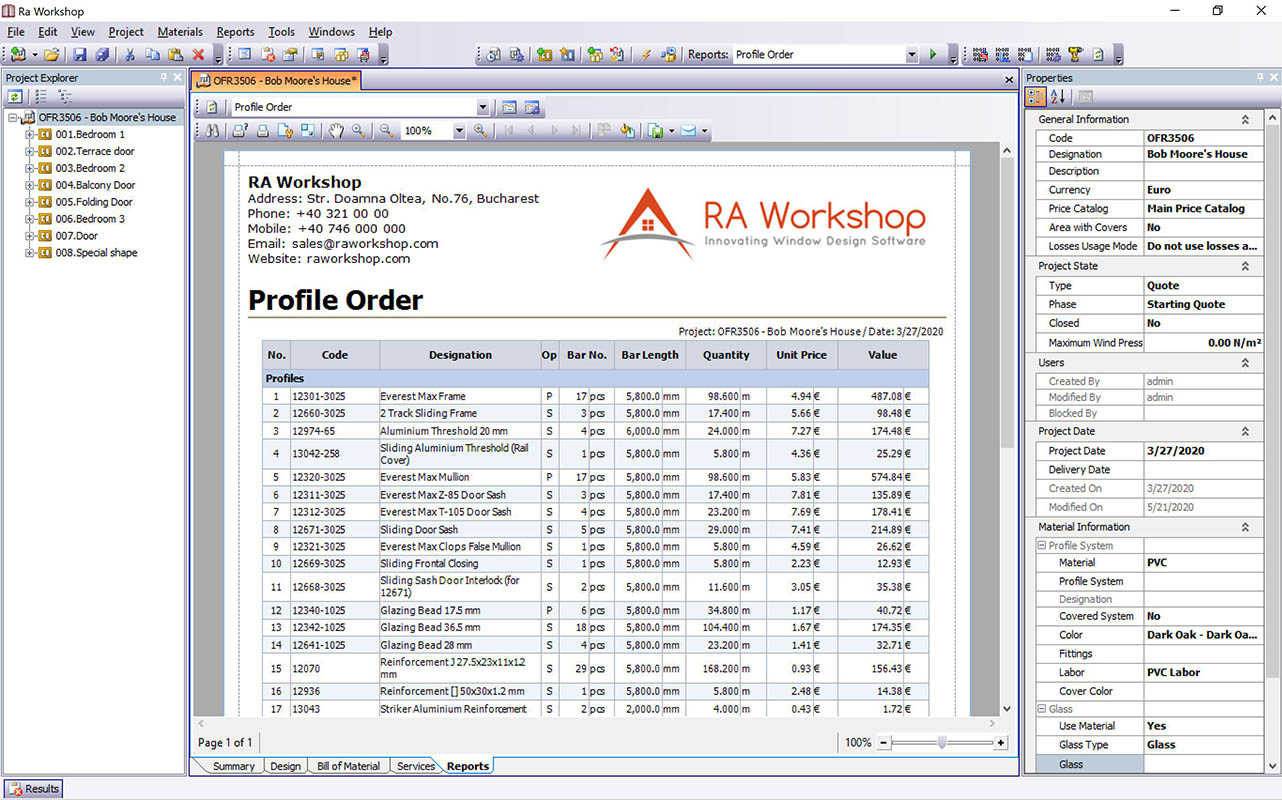Pin the Project Explorer panel
Viewport: 1282px width, 800px height.
tap(164, 77)
